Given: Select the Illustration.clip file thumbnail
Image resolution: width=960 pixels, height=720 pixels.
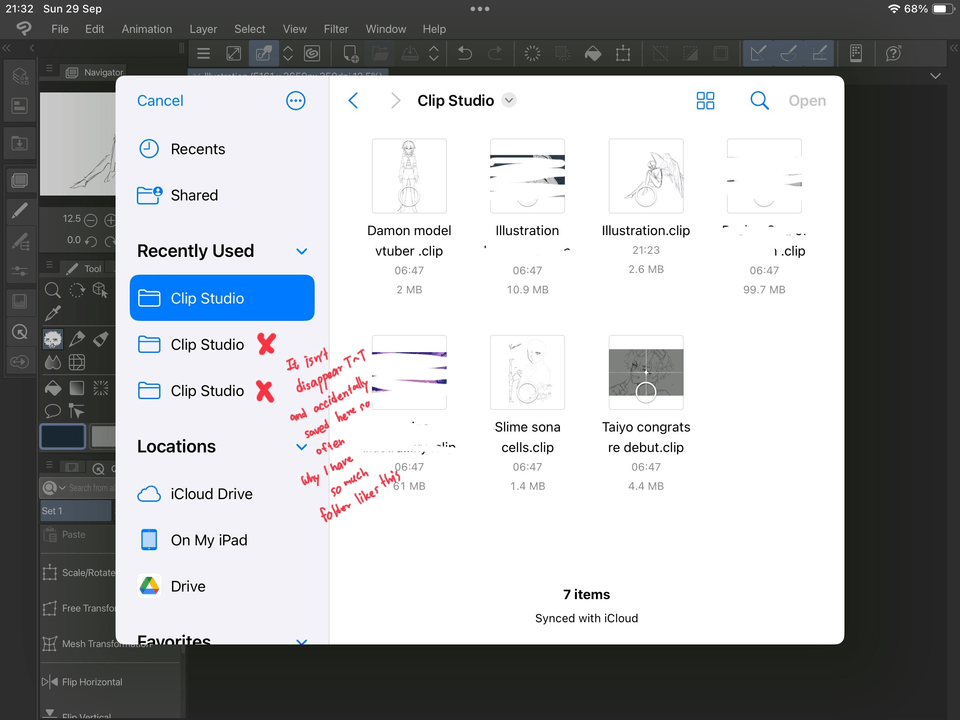Looking at the screenshot, I should [x=646, y=176].
